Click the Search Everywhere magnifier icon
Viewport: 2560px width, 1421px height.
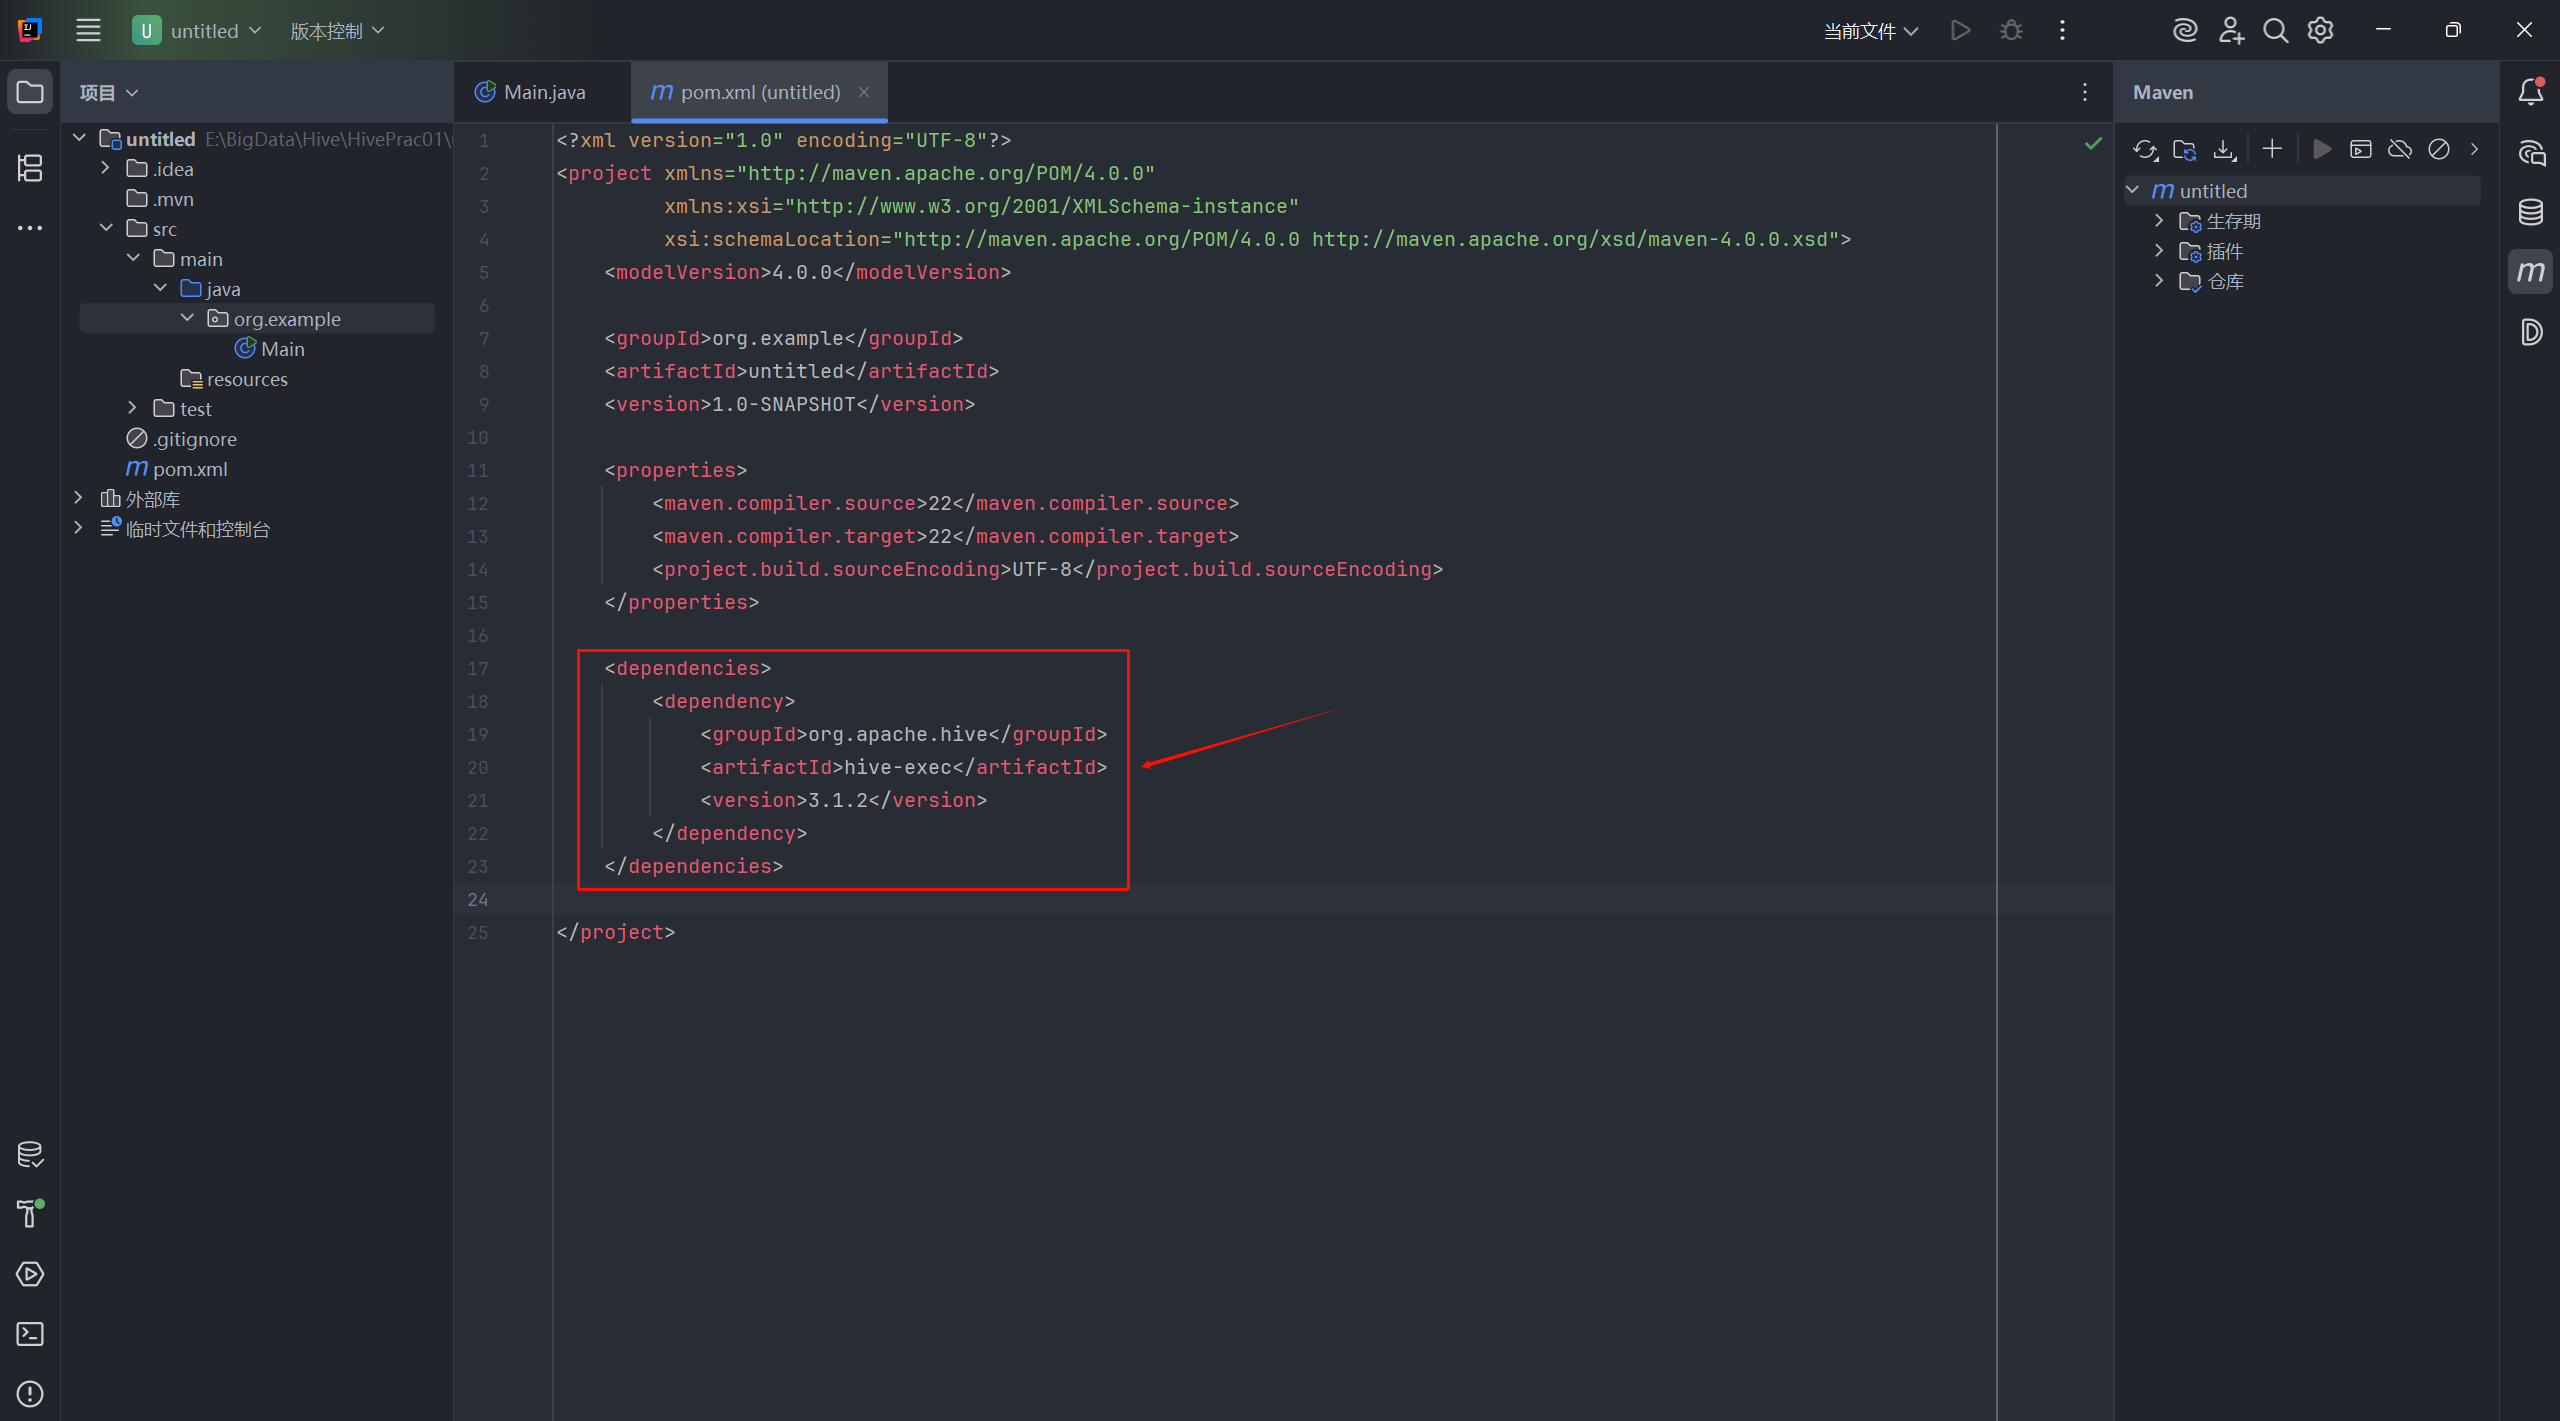pos(2275,31)
